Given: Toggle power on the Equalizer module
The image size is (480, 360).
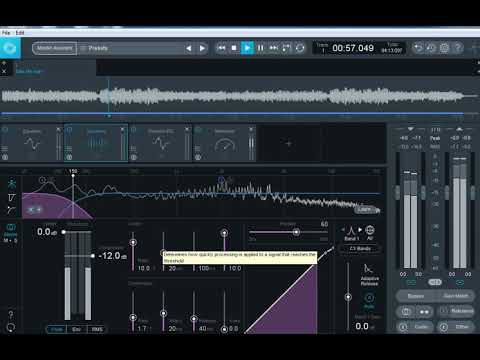Looking at the screenshot, I should [5, 130].
